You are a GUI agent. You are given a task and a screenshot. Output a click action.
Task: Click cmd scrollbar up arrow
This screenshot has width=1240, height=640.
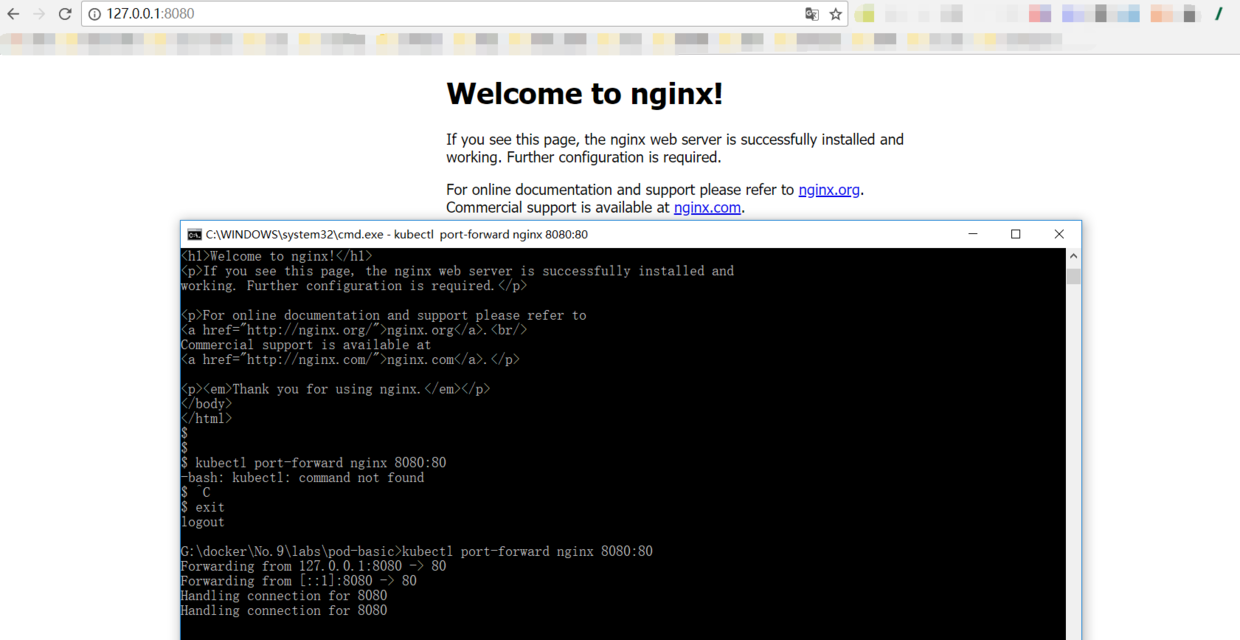[x=1073, y=256]
